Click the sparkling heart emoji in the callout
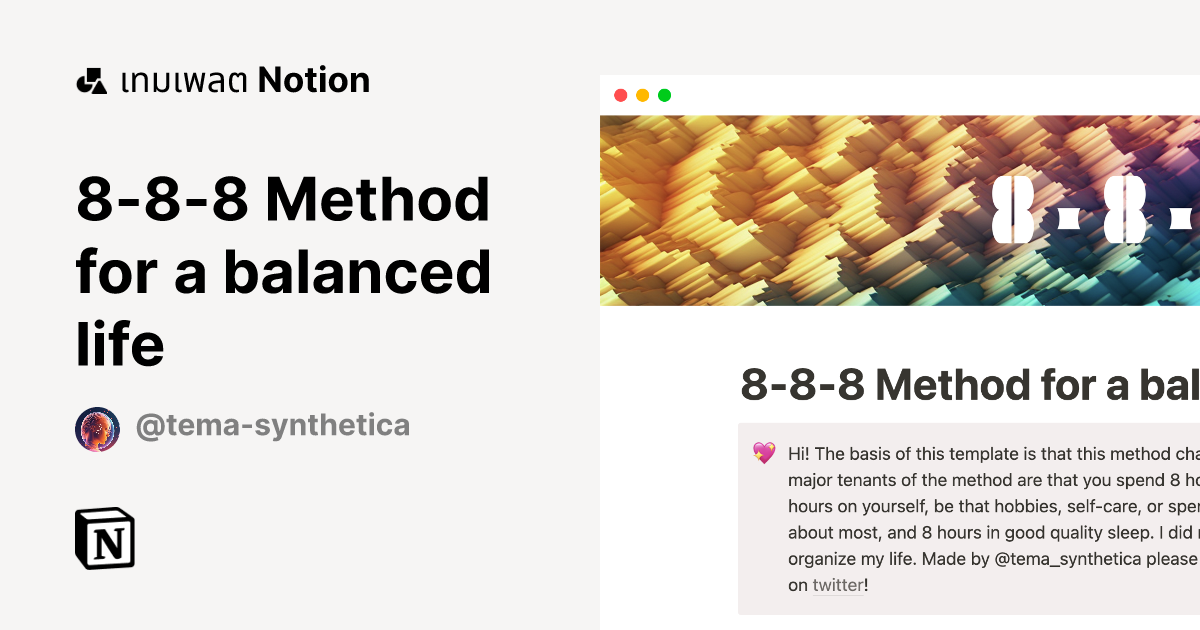This screenshot has height=630, width=1200. point(765,453)
